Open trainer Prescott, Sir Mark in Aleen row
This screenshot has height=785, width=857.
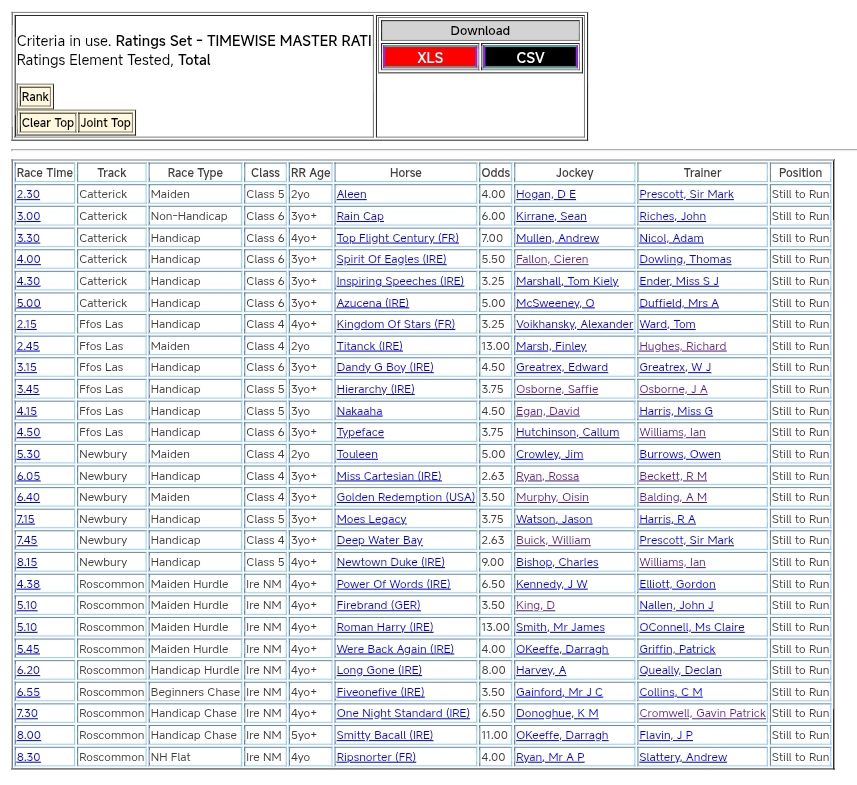click(686, 195)
